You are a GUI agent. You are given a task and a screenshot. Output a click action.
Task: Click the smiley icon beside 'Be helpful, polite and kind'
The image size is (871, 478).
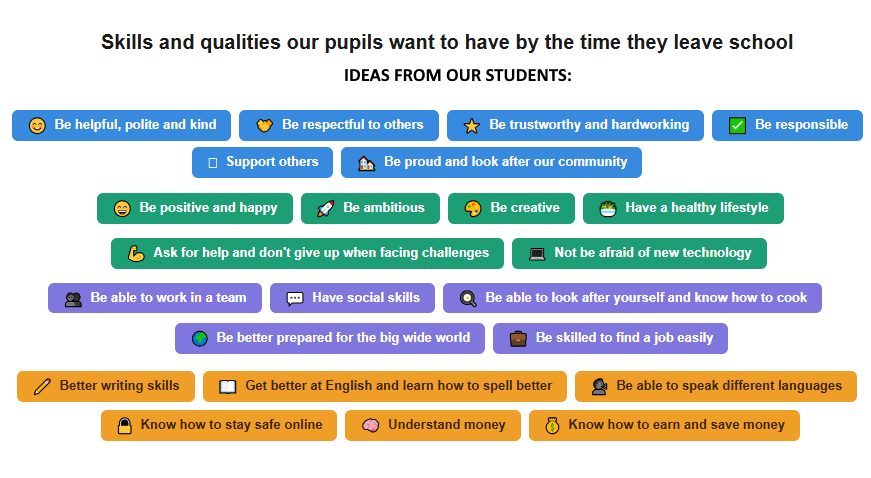pyautogui.click(x=37, y=126)
